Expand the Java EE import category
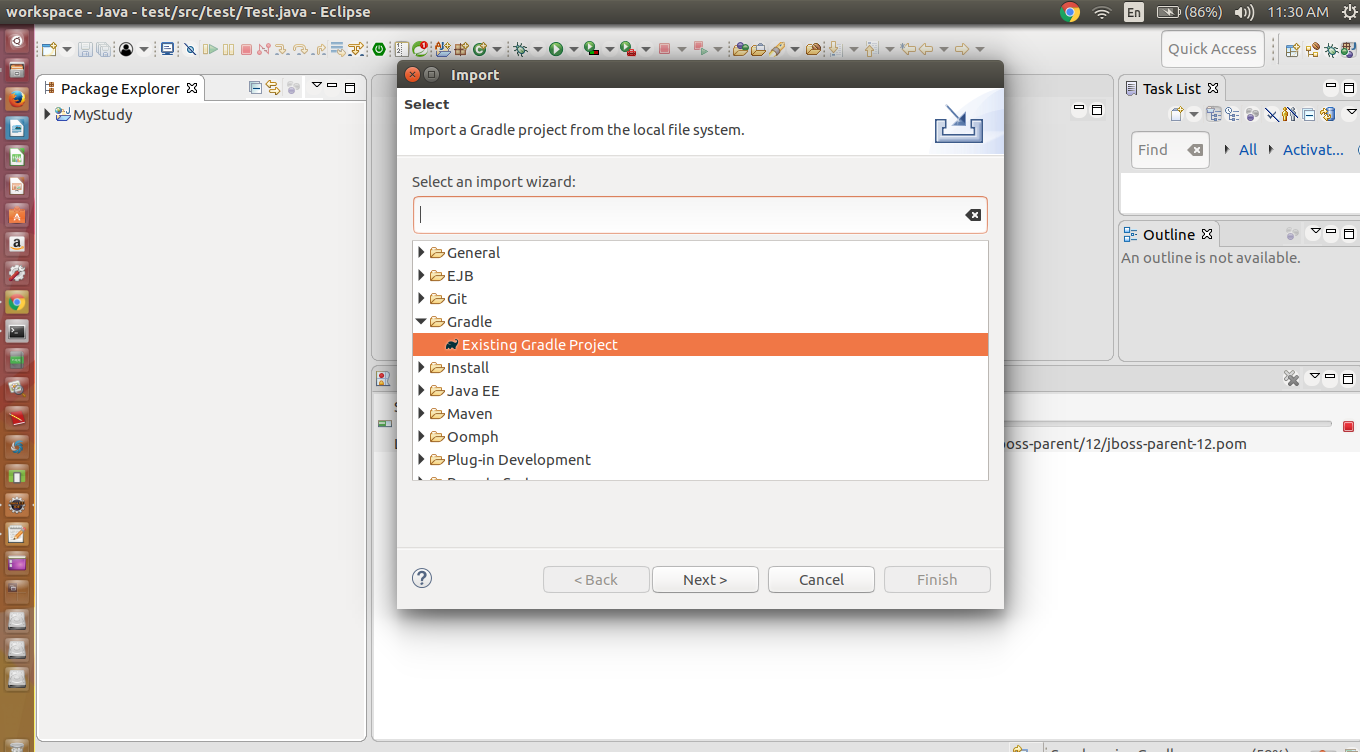1360x752 pixels. pyautogui.click(x=421, y=390)
